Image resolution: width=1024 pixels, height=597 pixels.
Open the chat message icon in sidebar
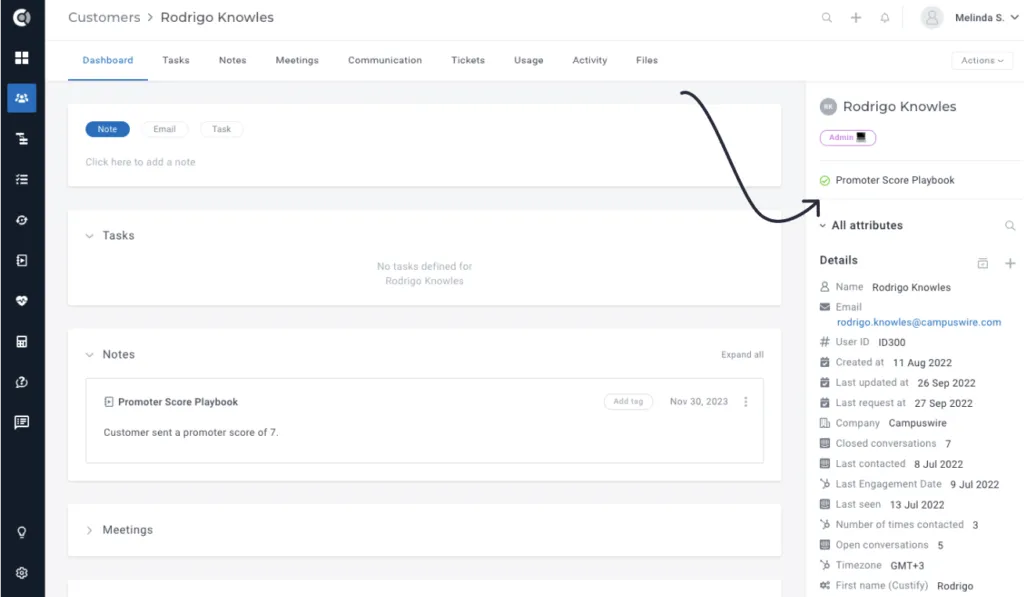click(22, 423)
